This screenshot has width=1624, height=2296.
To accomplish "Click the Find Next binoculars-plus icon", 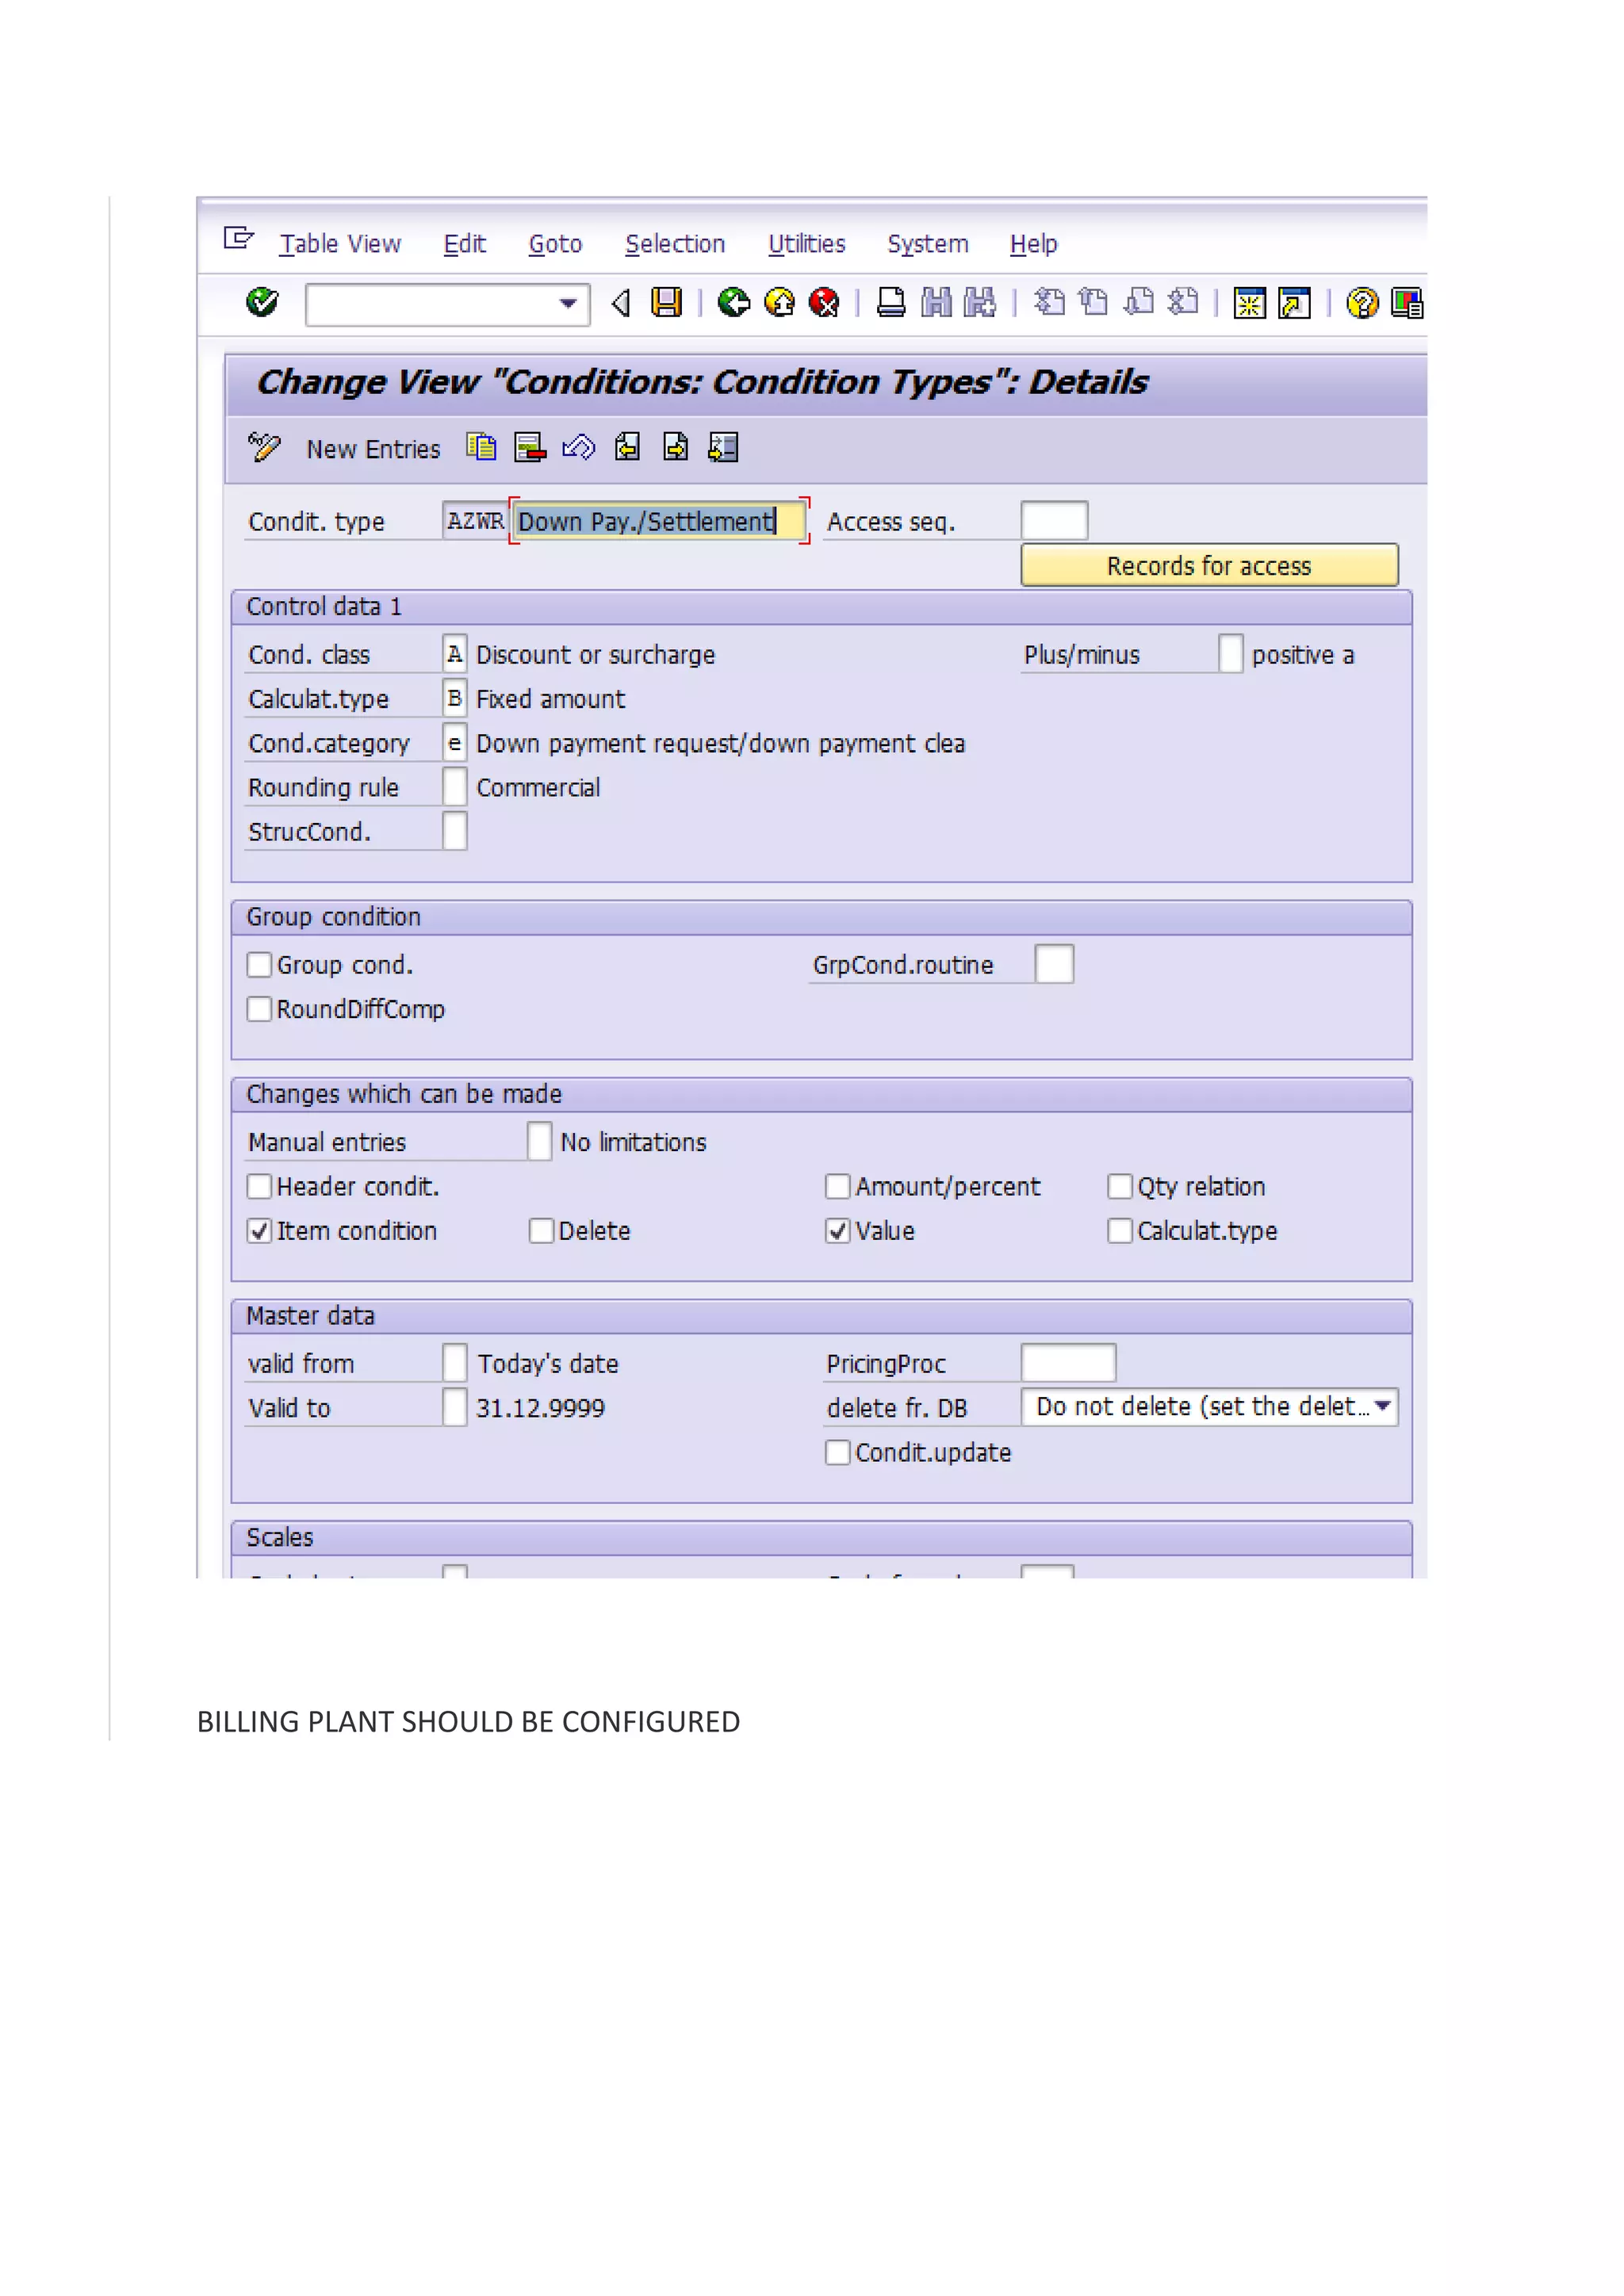I will pos(980,302).
